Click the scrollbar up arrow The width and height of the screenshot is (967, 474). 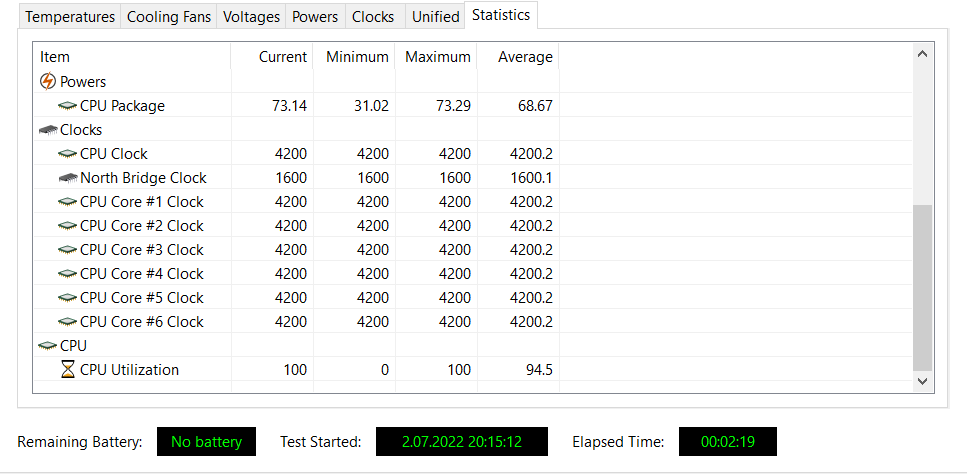pyautogui.click(x=923, y=54)
